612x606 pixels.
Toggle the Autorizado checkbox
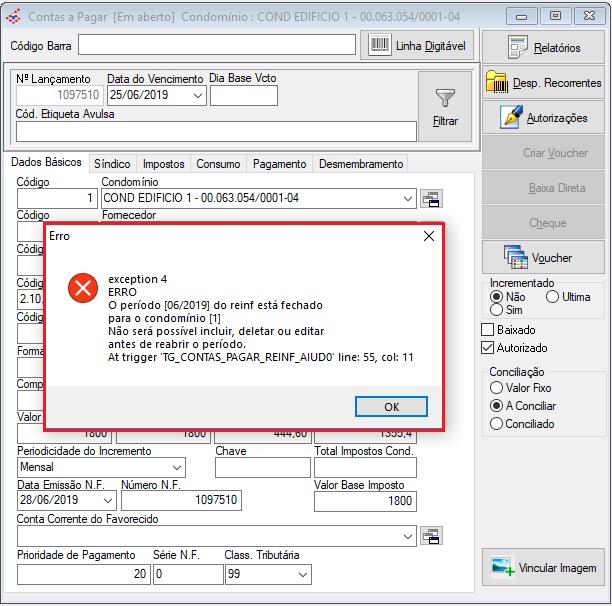coord(487,348)
